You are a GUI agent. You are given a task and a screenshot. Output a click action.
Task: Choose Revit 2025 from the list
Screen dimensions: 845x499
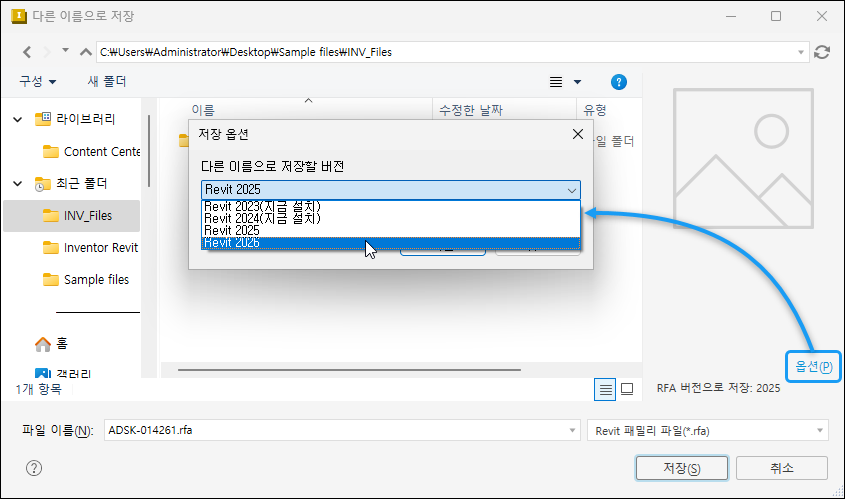(391, 231)
